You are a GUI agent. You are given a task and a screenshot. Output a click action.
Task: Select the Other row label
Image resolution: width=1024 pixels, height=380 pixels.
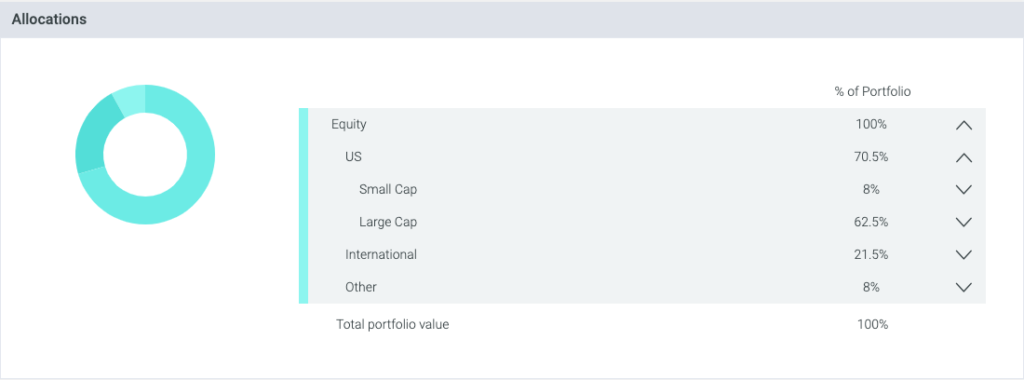(360, 287)
